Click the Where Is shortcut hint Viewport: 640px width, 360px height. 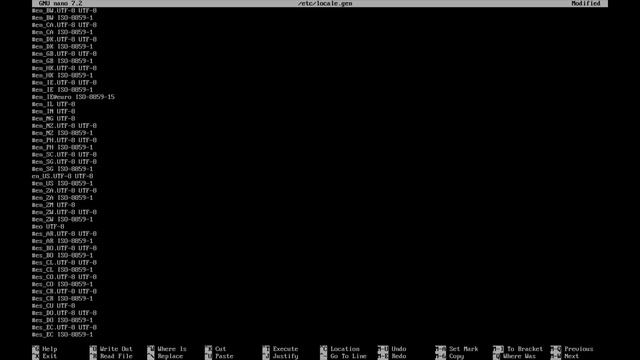[167, 349]
